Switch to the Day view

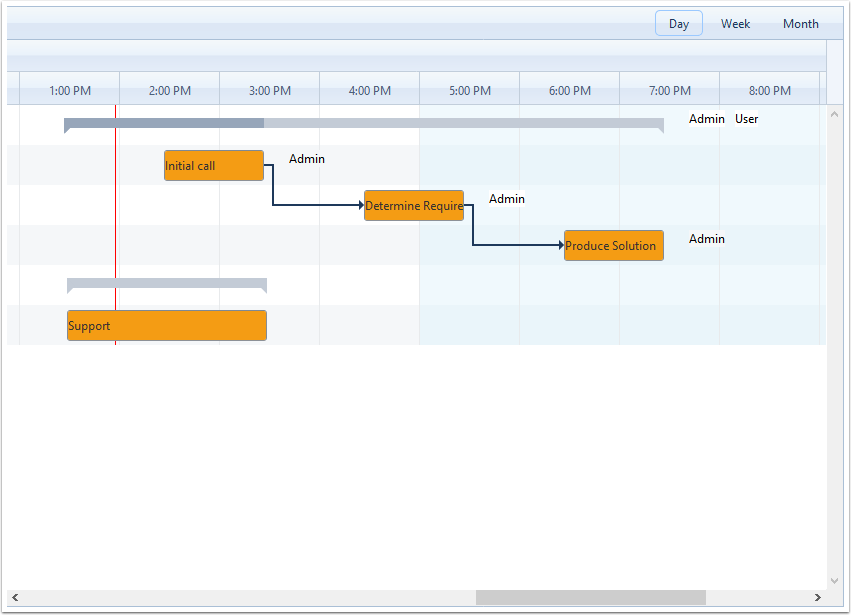click(x=679, y=24)
